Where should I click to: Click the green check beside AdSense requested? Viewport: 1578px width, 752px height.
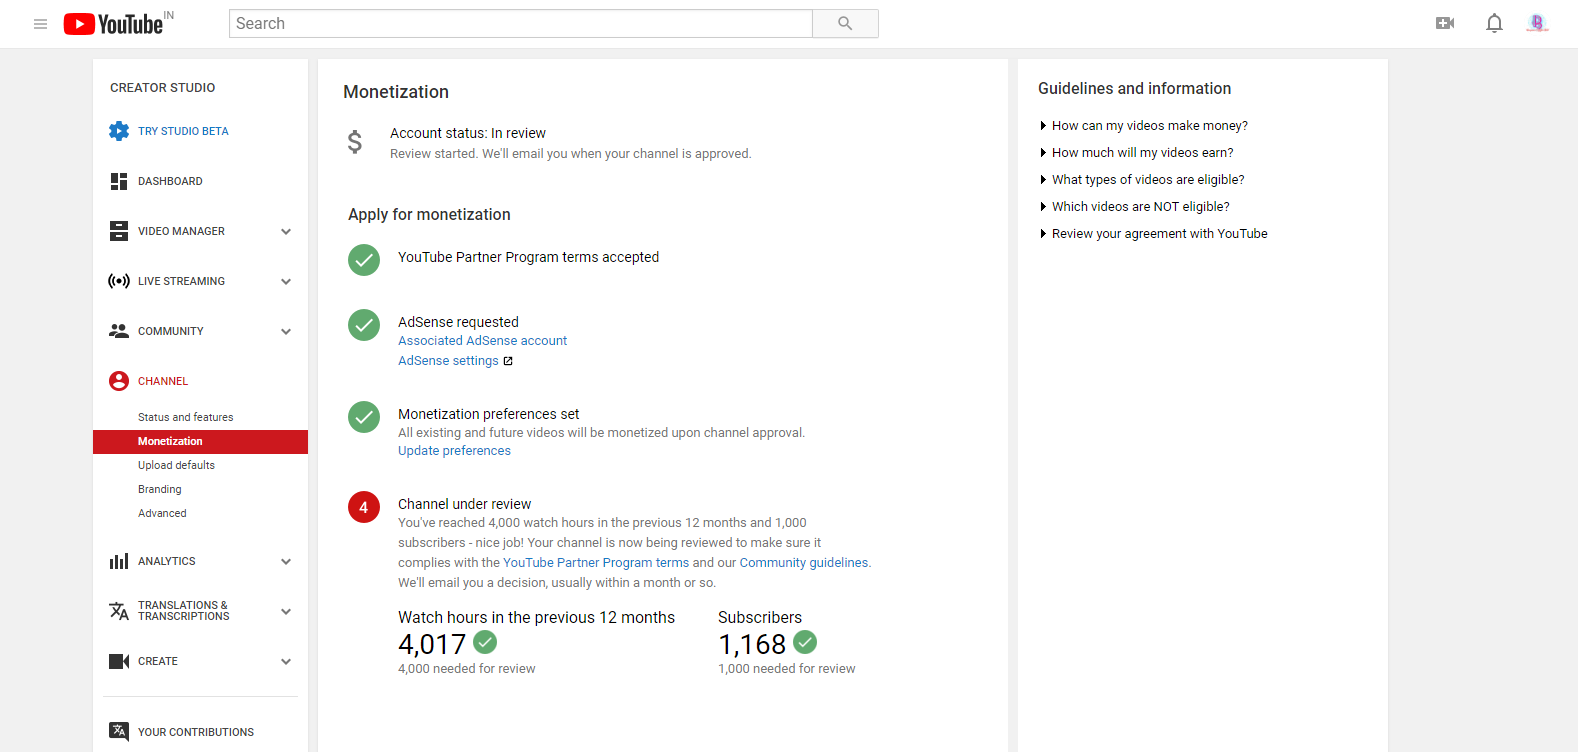click(364, 325)
